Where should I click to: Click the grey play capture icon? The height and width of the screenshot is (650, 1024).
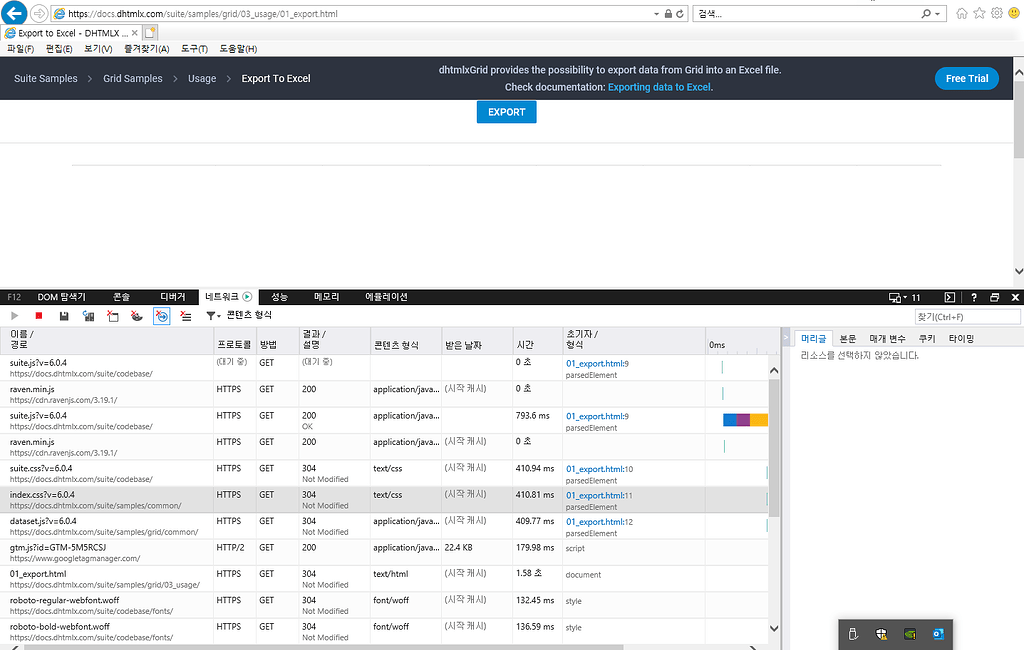coord(14,316)
